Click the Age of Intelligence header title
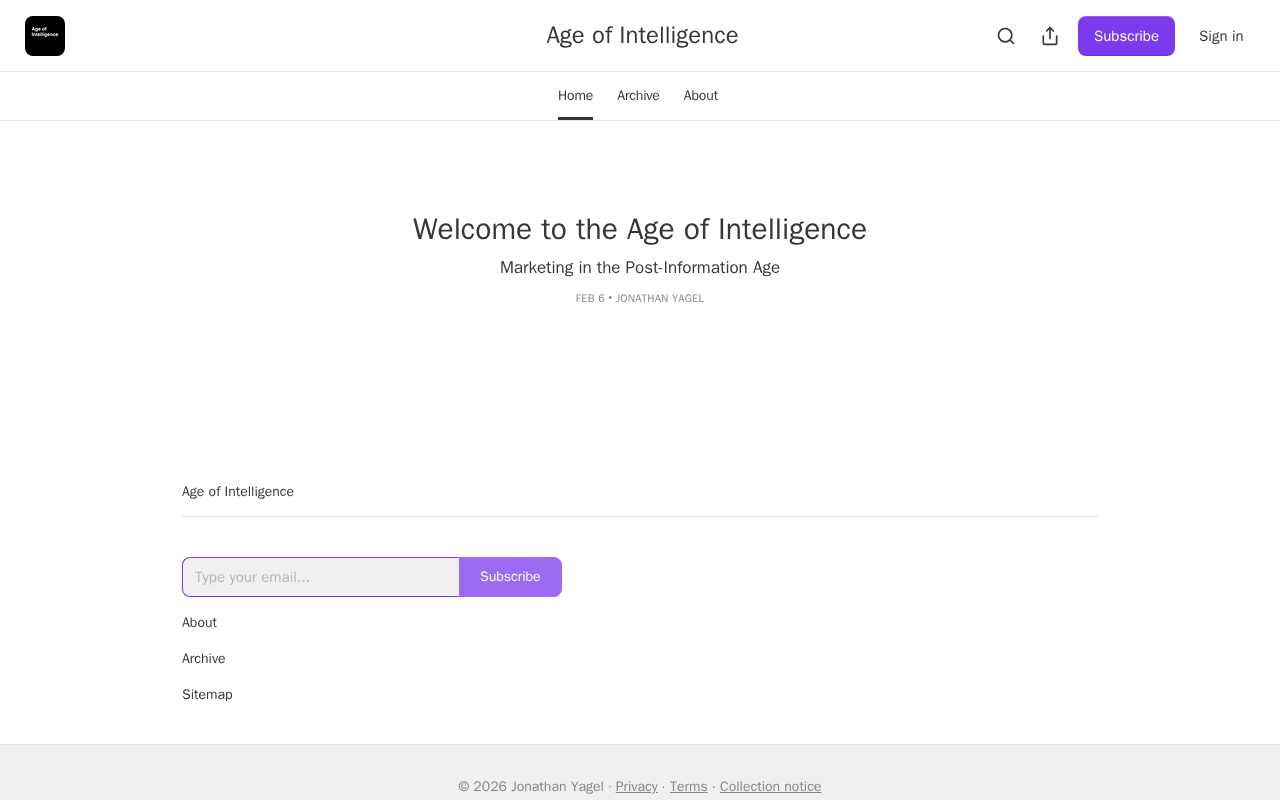 coord(642,36)
